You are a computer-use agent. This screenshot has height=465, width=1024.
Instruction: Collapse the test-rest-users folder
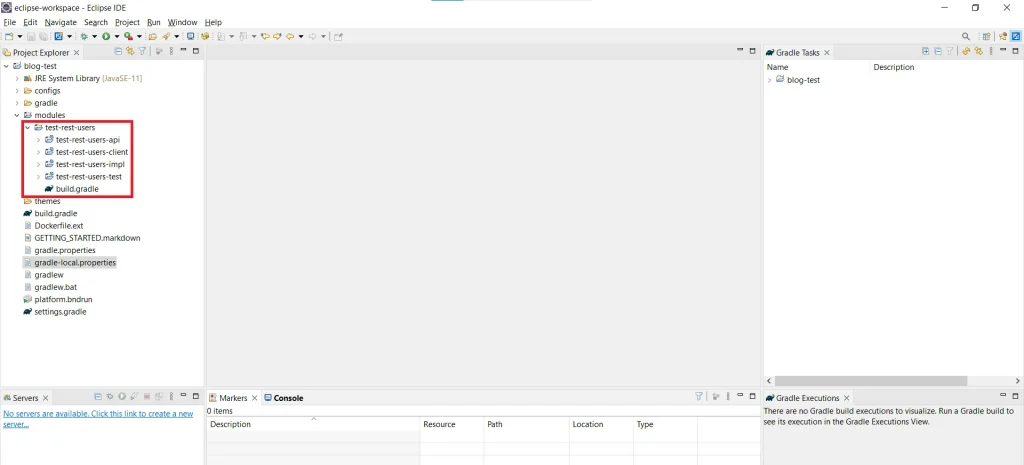(28, 127)
